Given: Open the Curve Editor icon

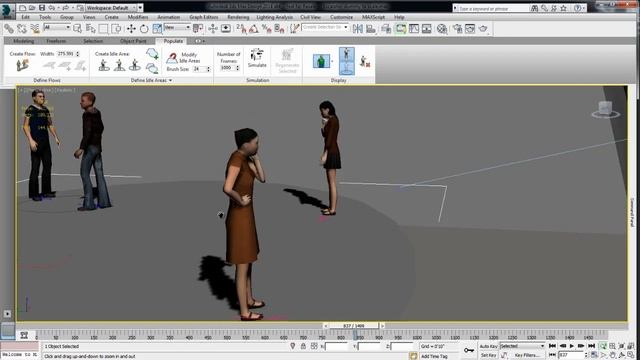Looking at the screenshot, I should click(x=414, y=29).
